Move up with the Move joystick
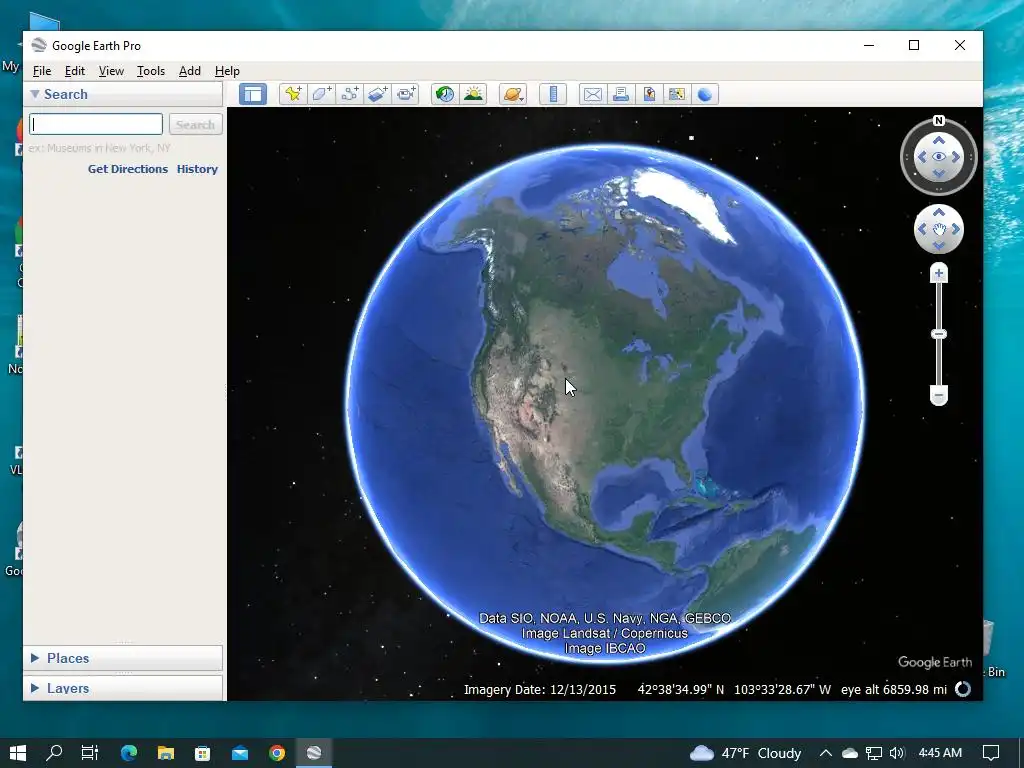Viewport: 1024px width, 768px height. tap(938, 212)
